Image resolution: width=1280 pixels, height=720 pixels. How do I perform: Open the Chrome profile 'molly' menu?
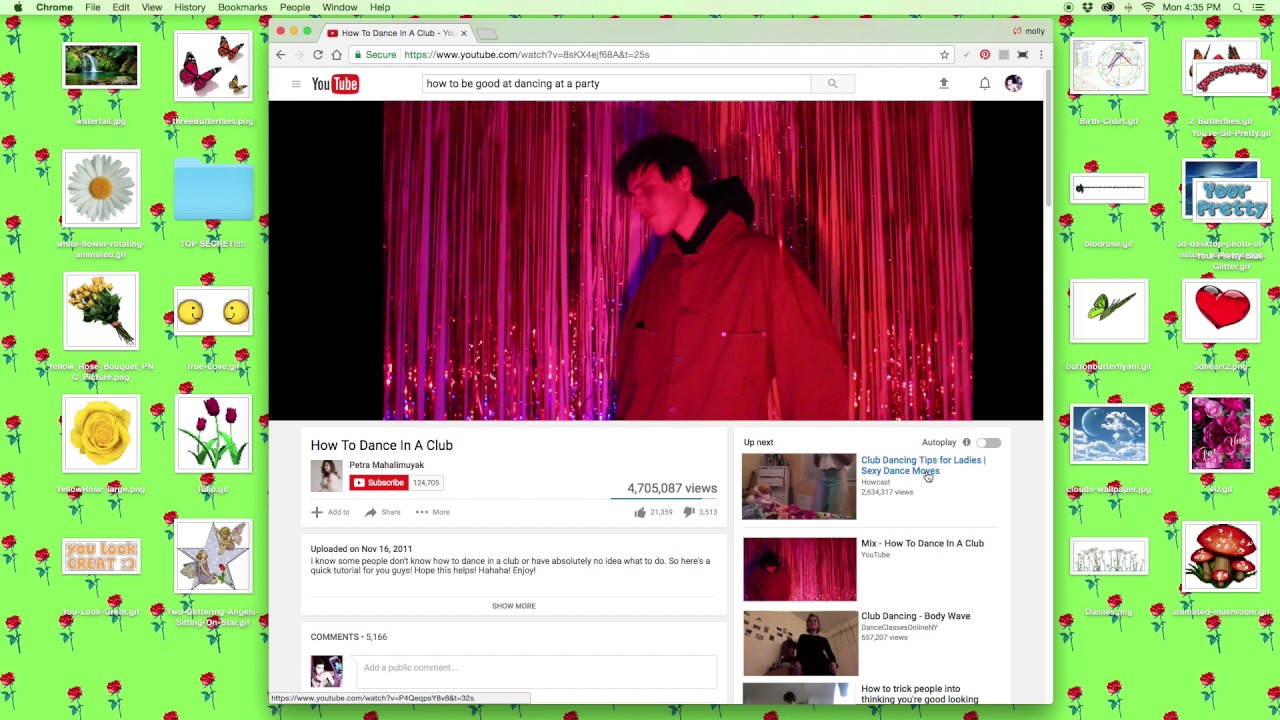[x=1029, y=32]
